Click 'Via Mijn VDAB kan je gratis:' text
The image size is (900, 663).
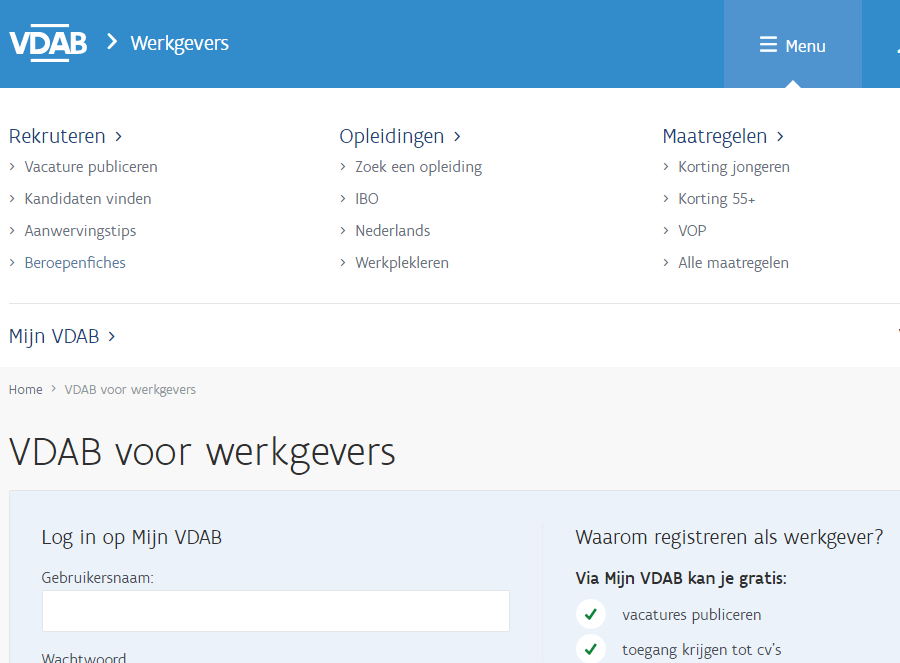click(681, 578)
